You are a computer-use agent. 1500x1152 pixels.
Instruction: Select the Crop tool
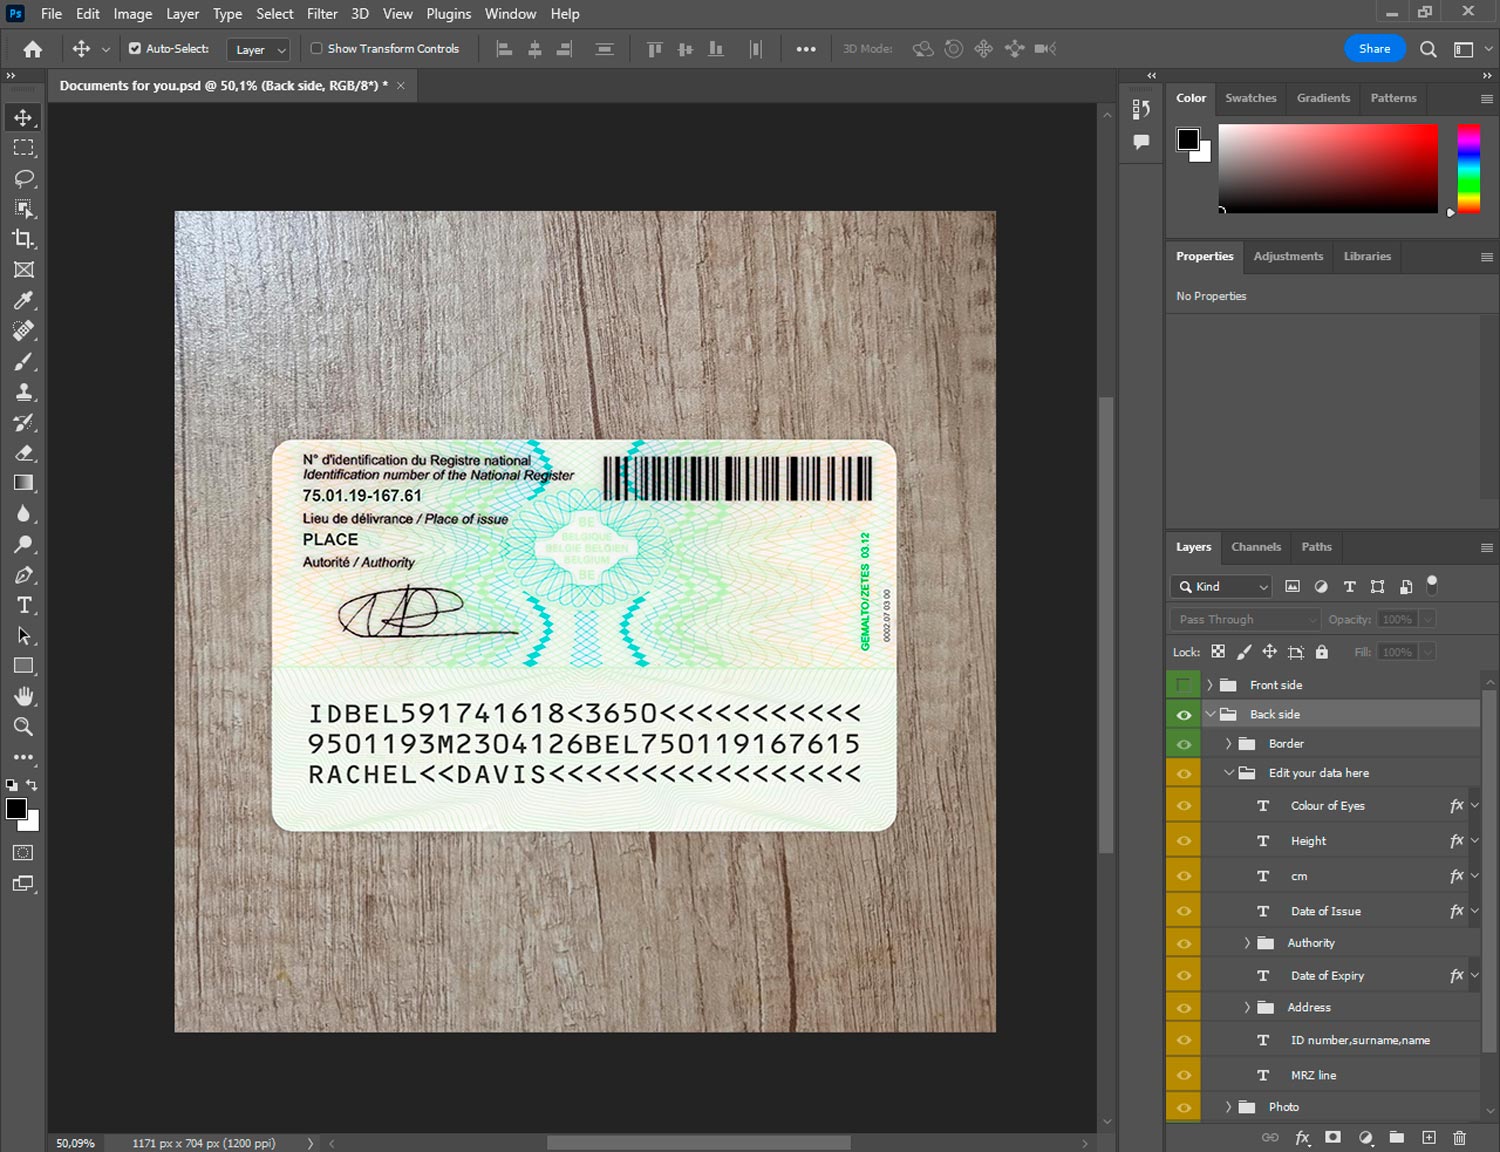pyautogui.click(x=24, y=239)
